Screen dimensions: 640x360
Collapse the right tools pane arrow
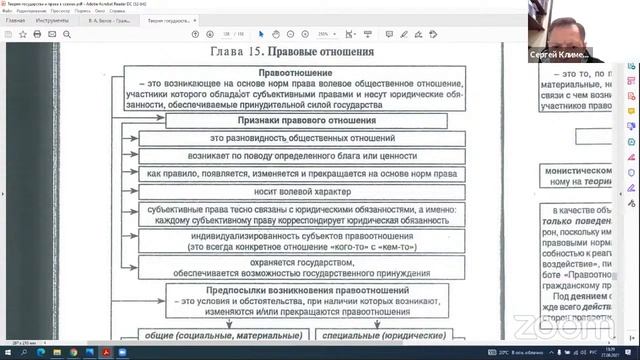tap(620, 194)
